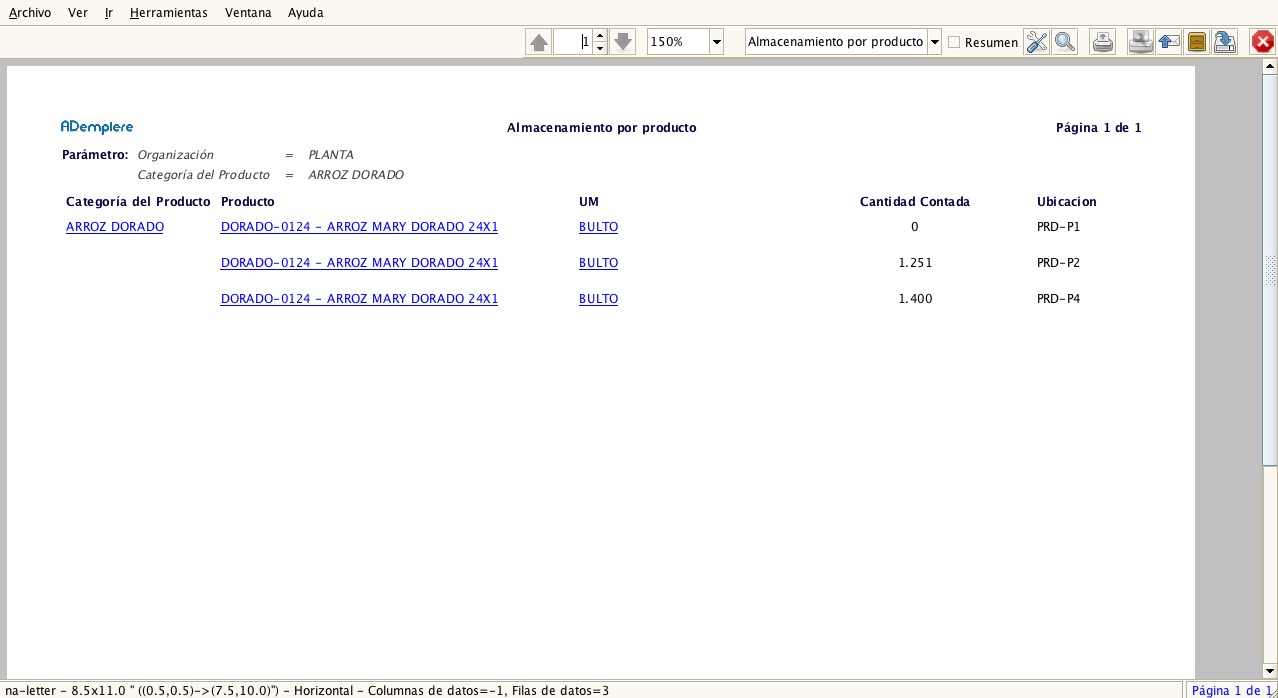
Task: Click the ARROZ DORADO parameter value
Action: click(x=356, y=175)
